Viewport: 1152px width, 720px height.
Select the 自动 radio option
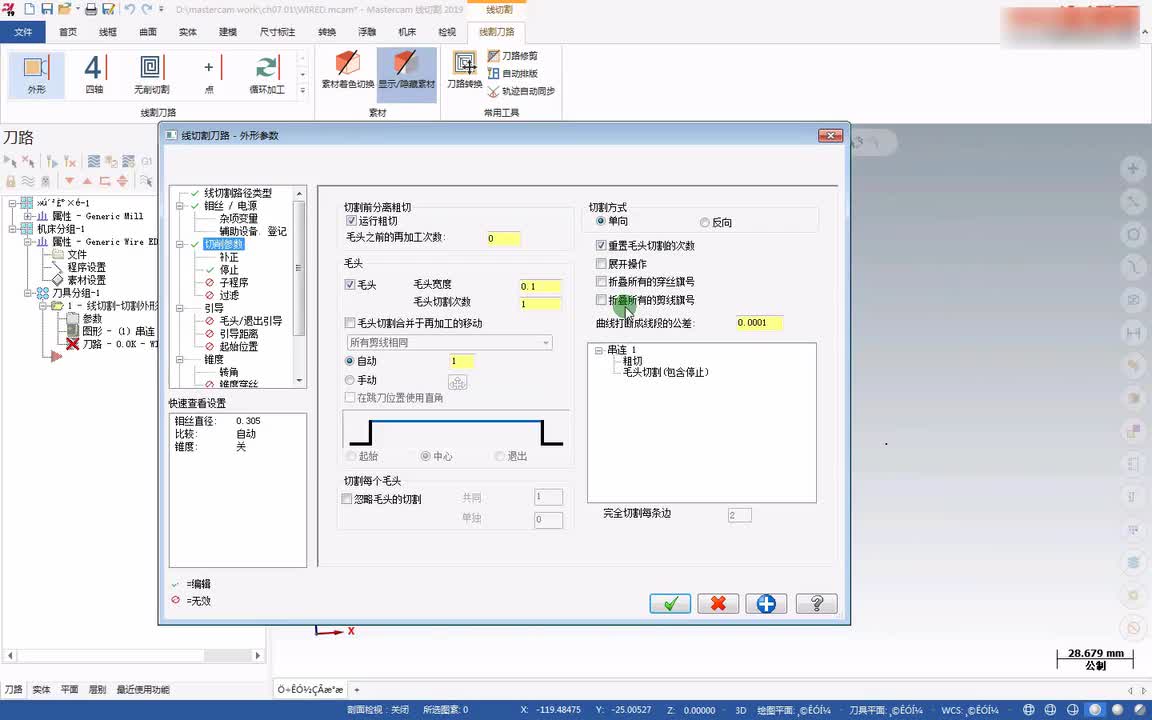pyautogui.click(x=350, y=361)
